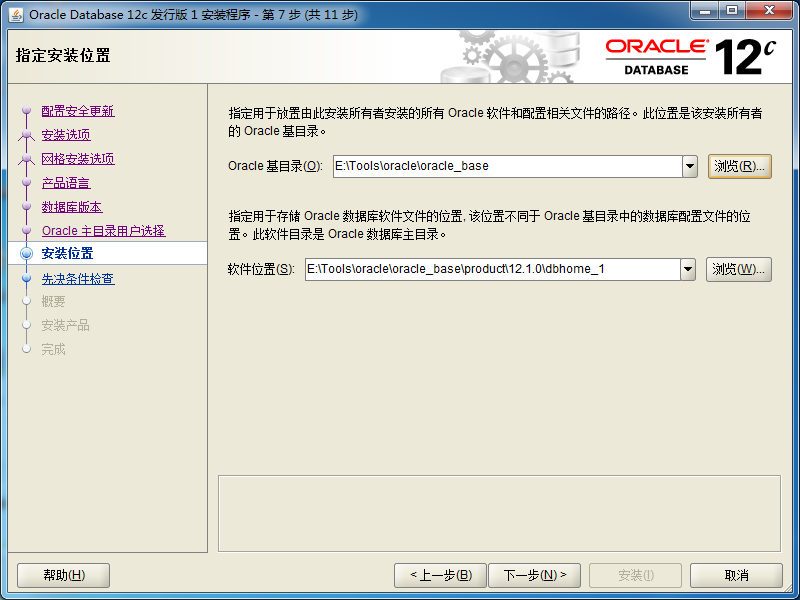Open the Oracle 基目录 dropdown arrow
This screenshot has height=600, width=800.
690,166
